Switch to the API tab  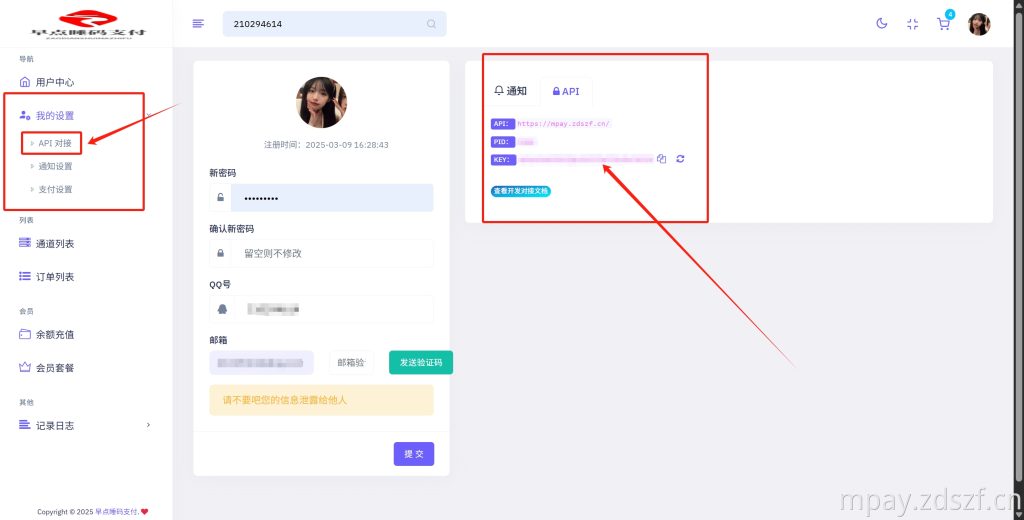[566, 91]
